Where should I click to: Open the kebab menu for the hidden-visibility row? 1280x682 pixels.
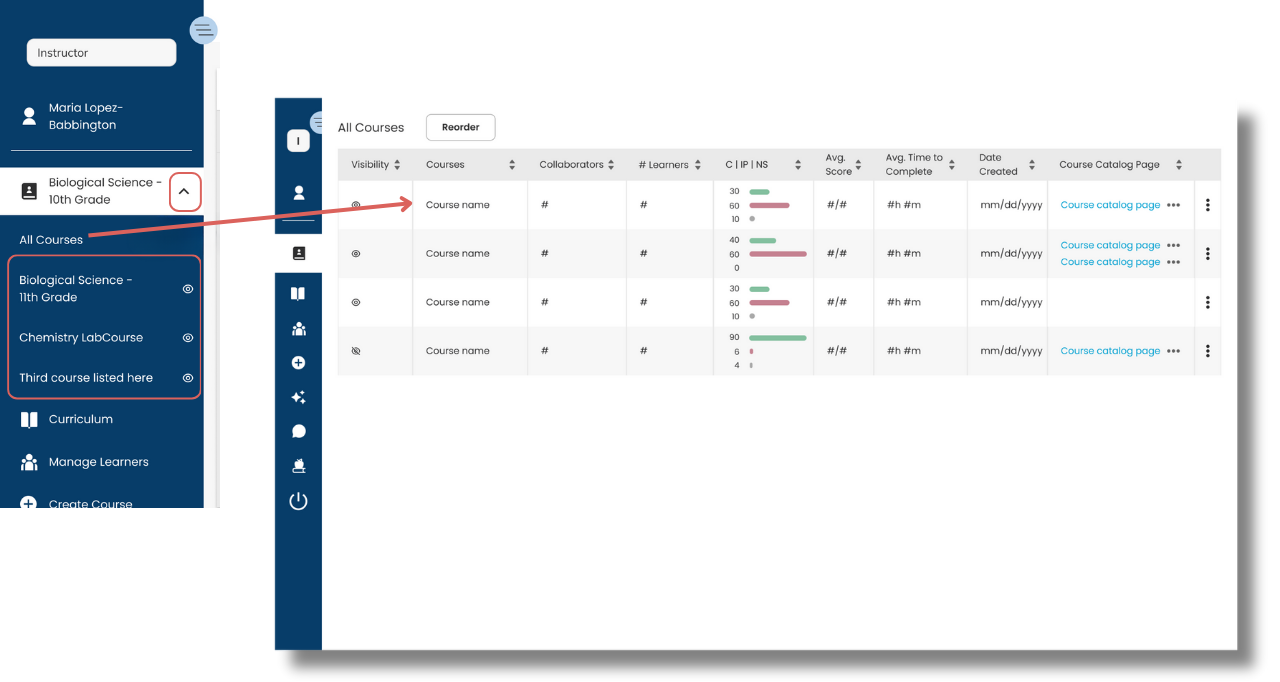[1208, 351]
